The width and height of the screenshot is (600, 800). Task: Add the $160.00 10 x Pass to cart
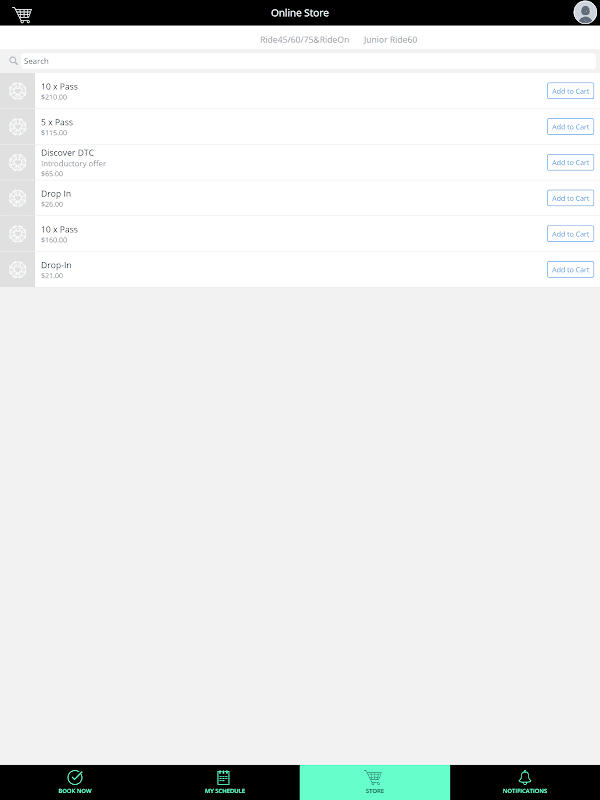coord(570,234)
